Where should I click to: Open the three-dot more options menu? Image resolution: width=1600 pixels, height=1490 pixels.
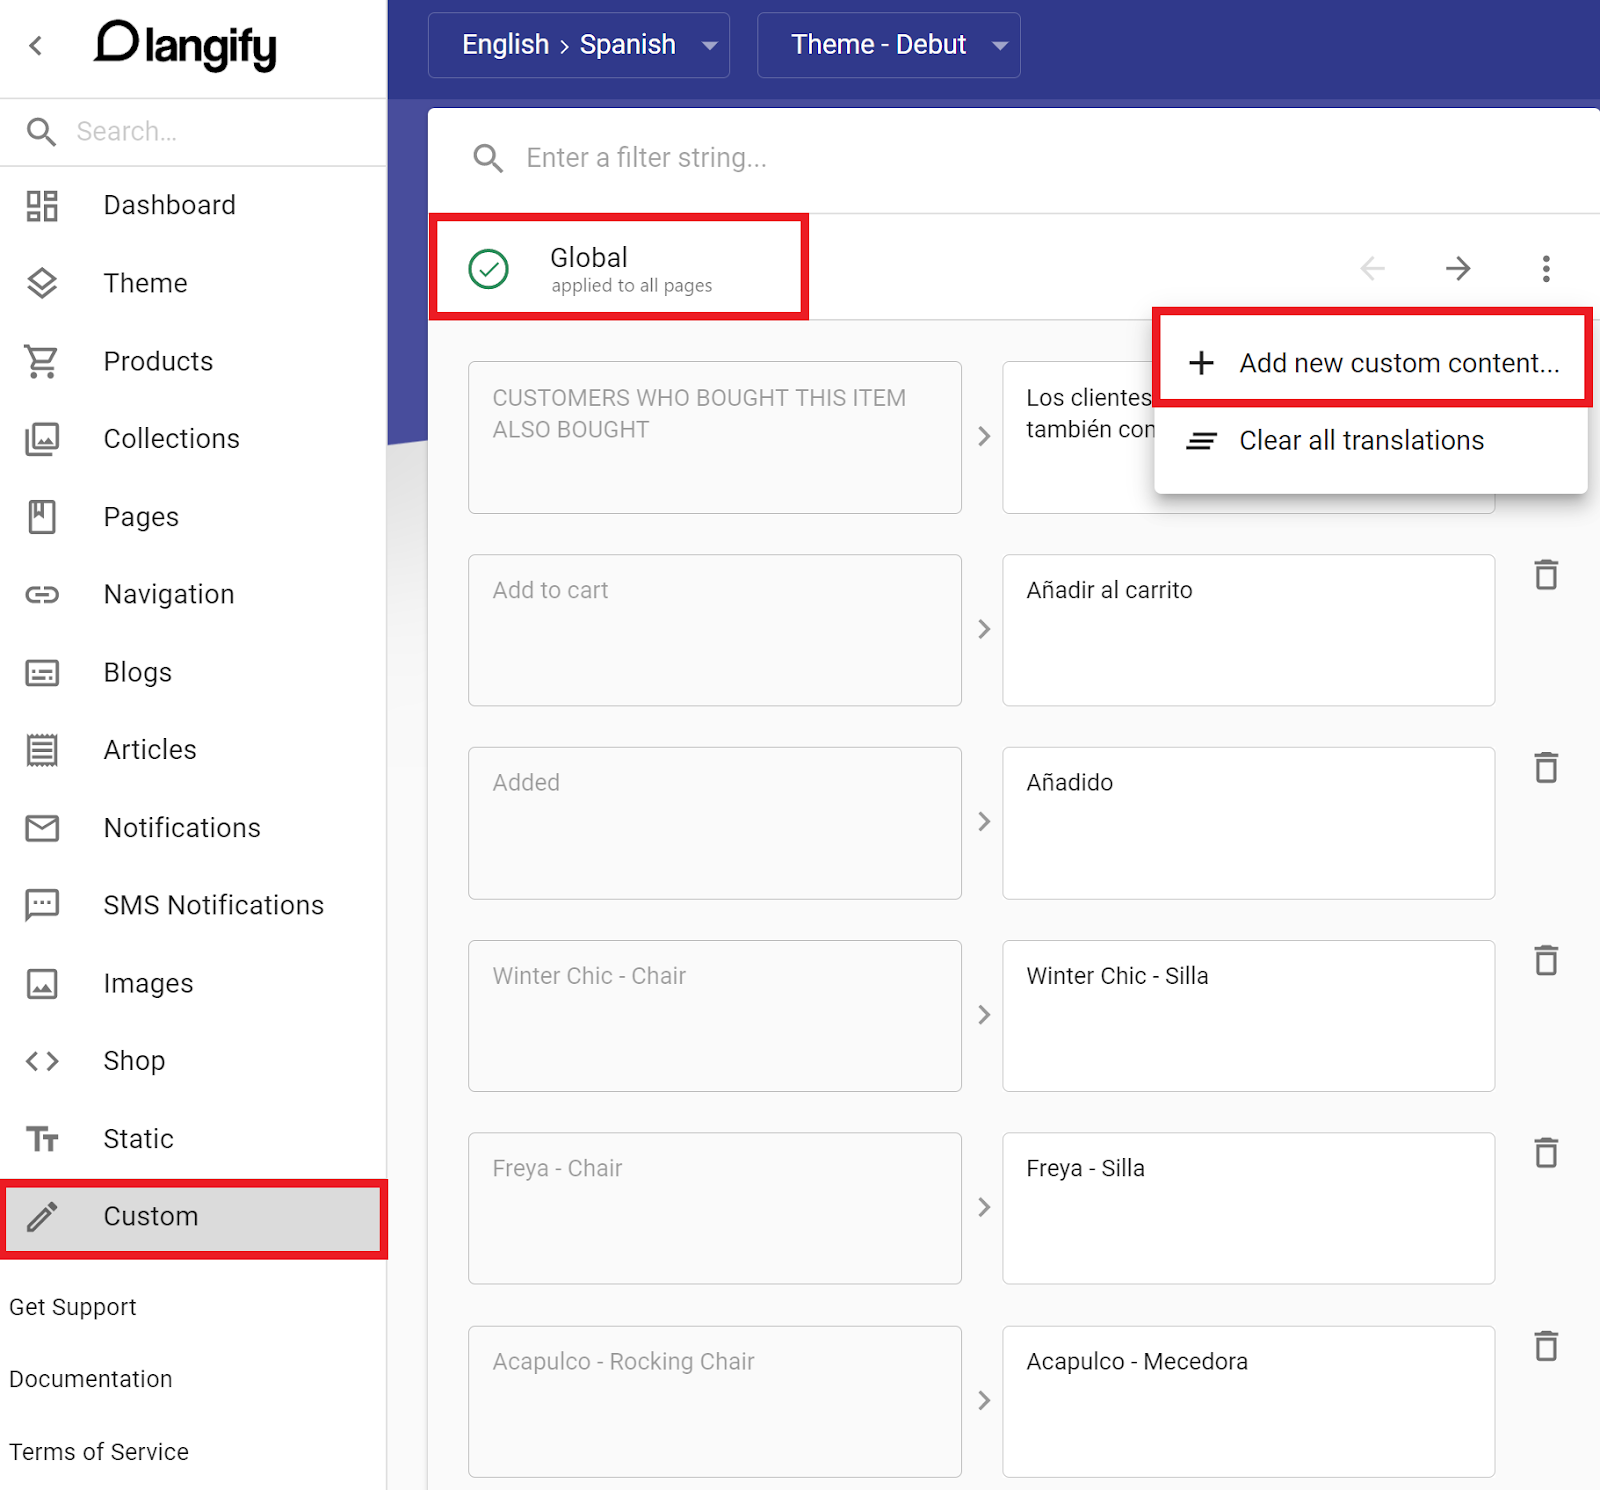1546,268
